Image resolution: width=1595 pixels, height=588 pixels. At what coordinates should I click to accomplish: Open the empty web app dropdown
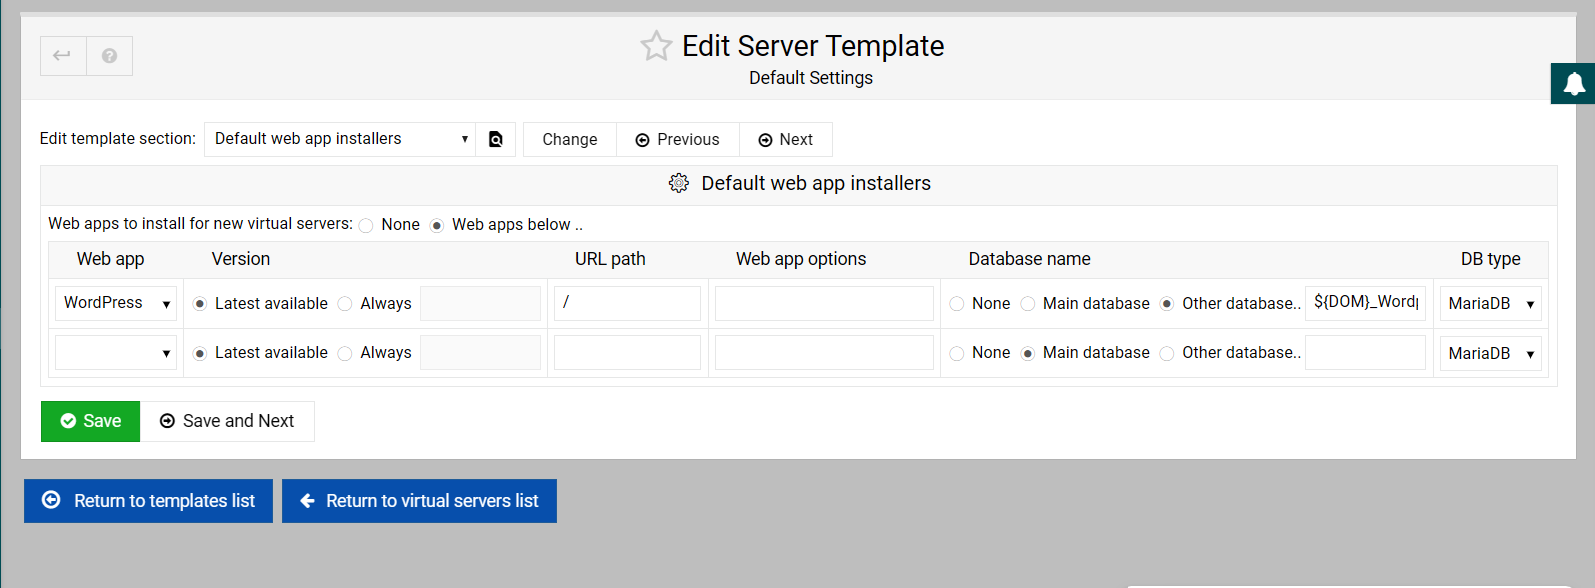(116, 353)
